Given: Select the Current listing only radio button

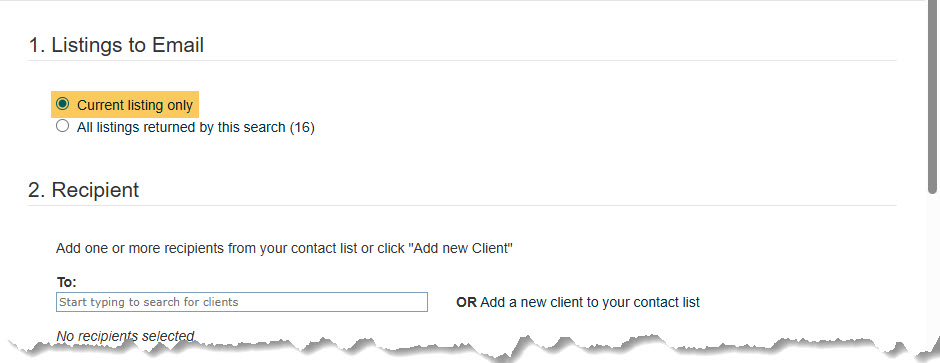Looking at the screenshot, I should [62, 104].
